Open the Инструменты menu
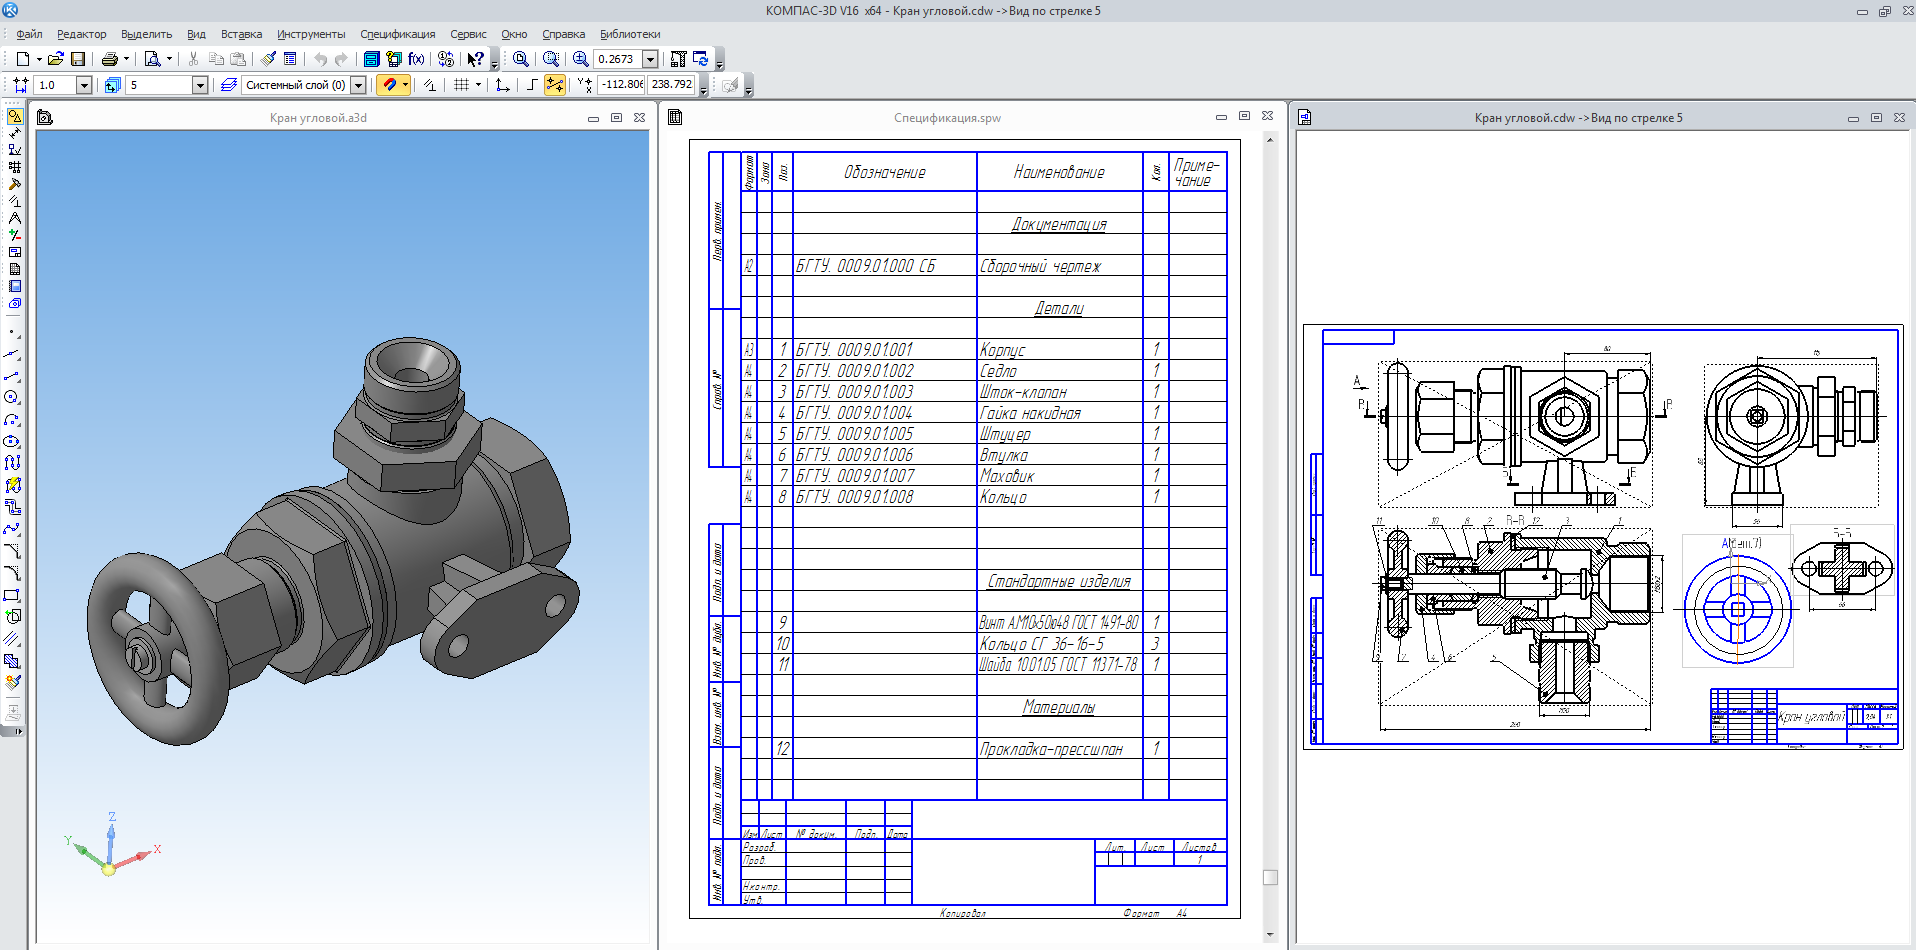Image resolution: width=1916 pixels, height=950 pixels. [x=311, y=34]
